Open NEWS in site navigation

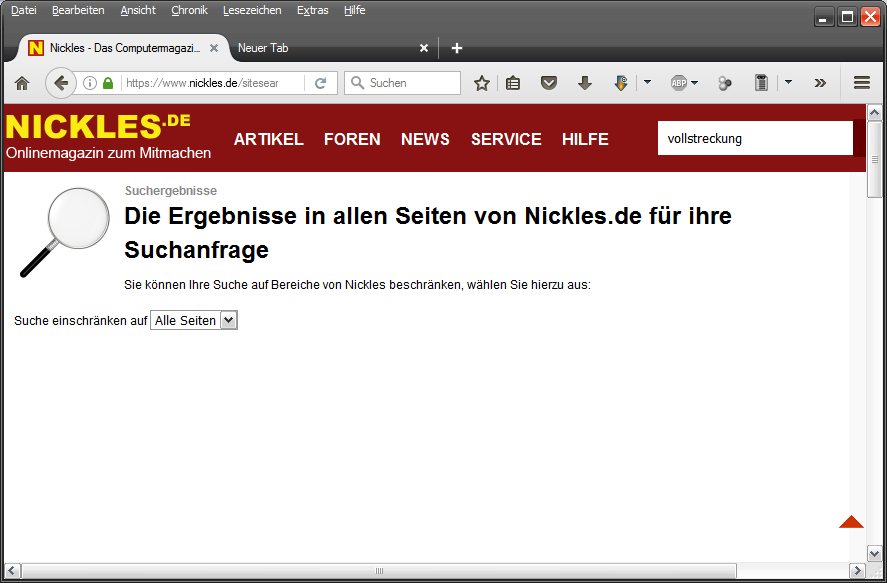coord(425,139)
